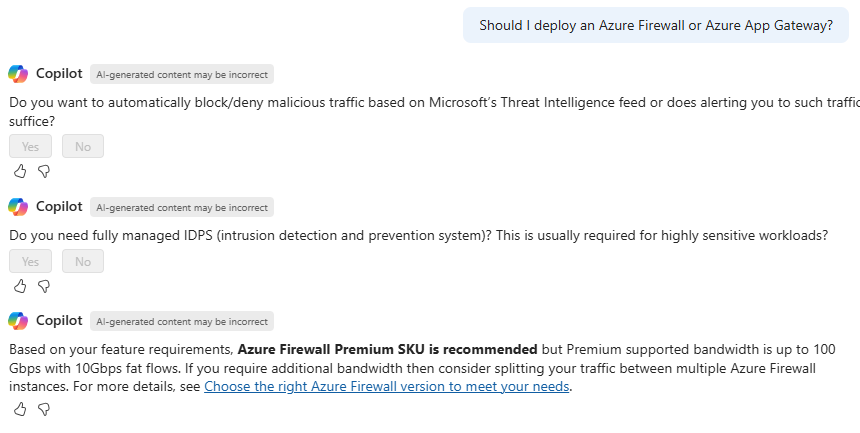
Task: Dislike the Threat Intelligence question response
Action: click(43, 172)
